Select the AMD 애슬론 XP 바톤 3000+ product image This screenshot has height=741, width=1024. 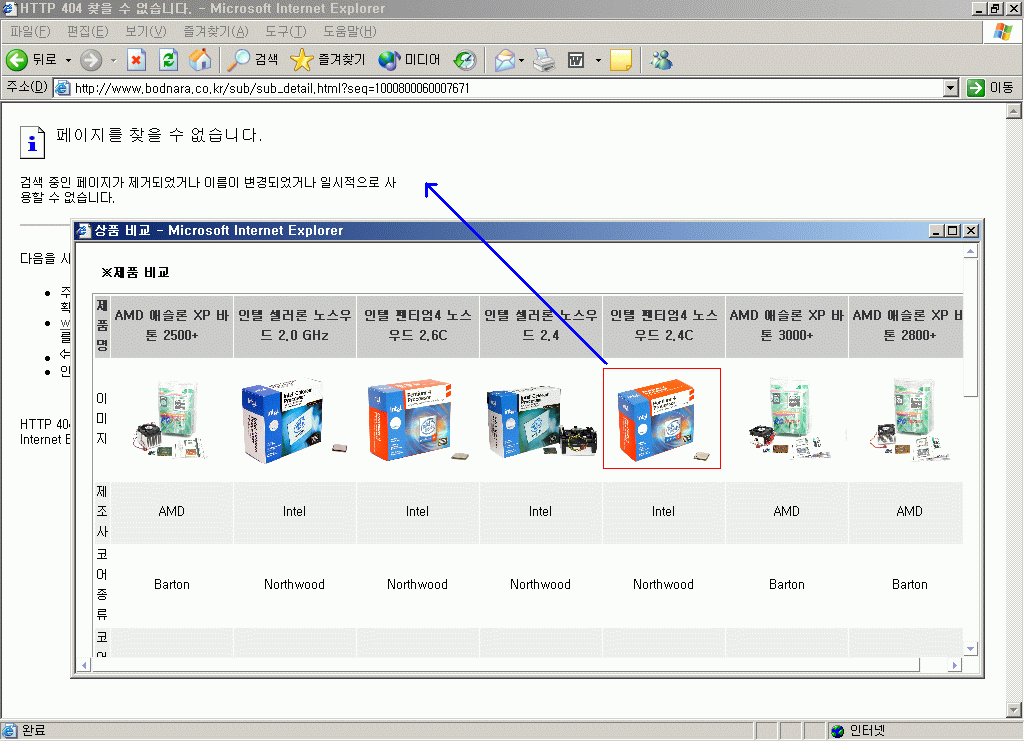click(788, 418)
